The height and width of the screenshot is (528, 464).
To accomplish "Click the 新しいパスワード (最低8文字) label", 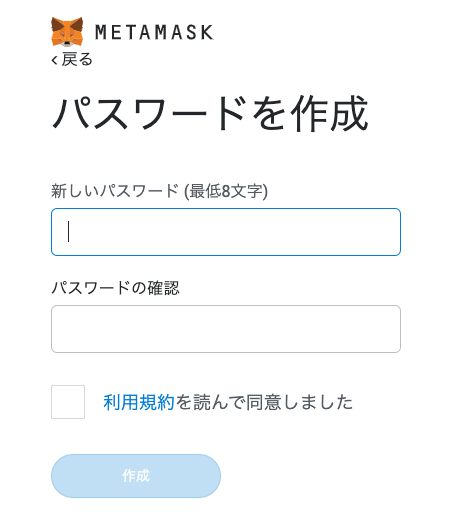I will 160,191.
